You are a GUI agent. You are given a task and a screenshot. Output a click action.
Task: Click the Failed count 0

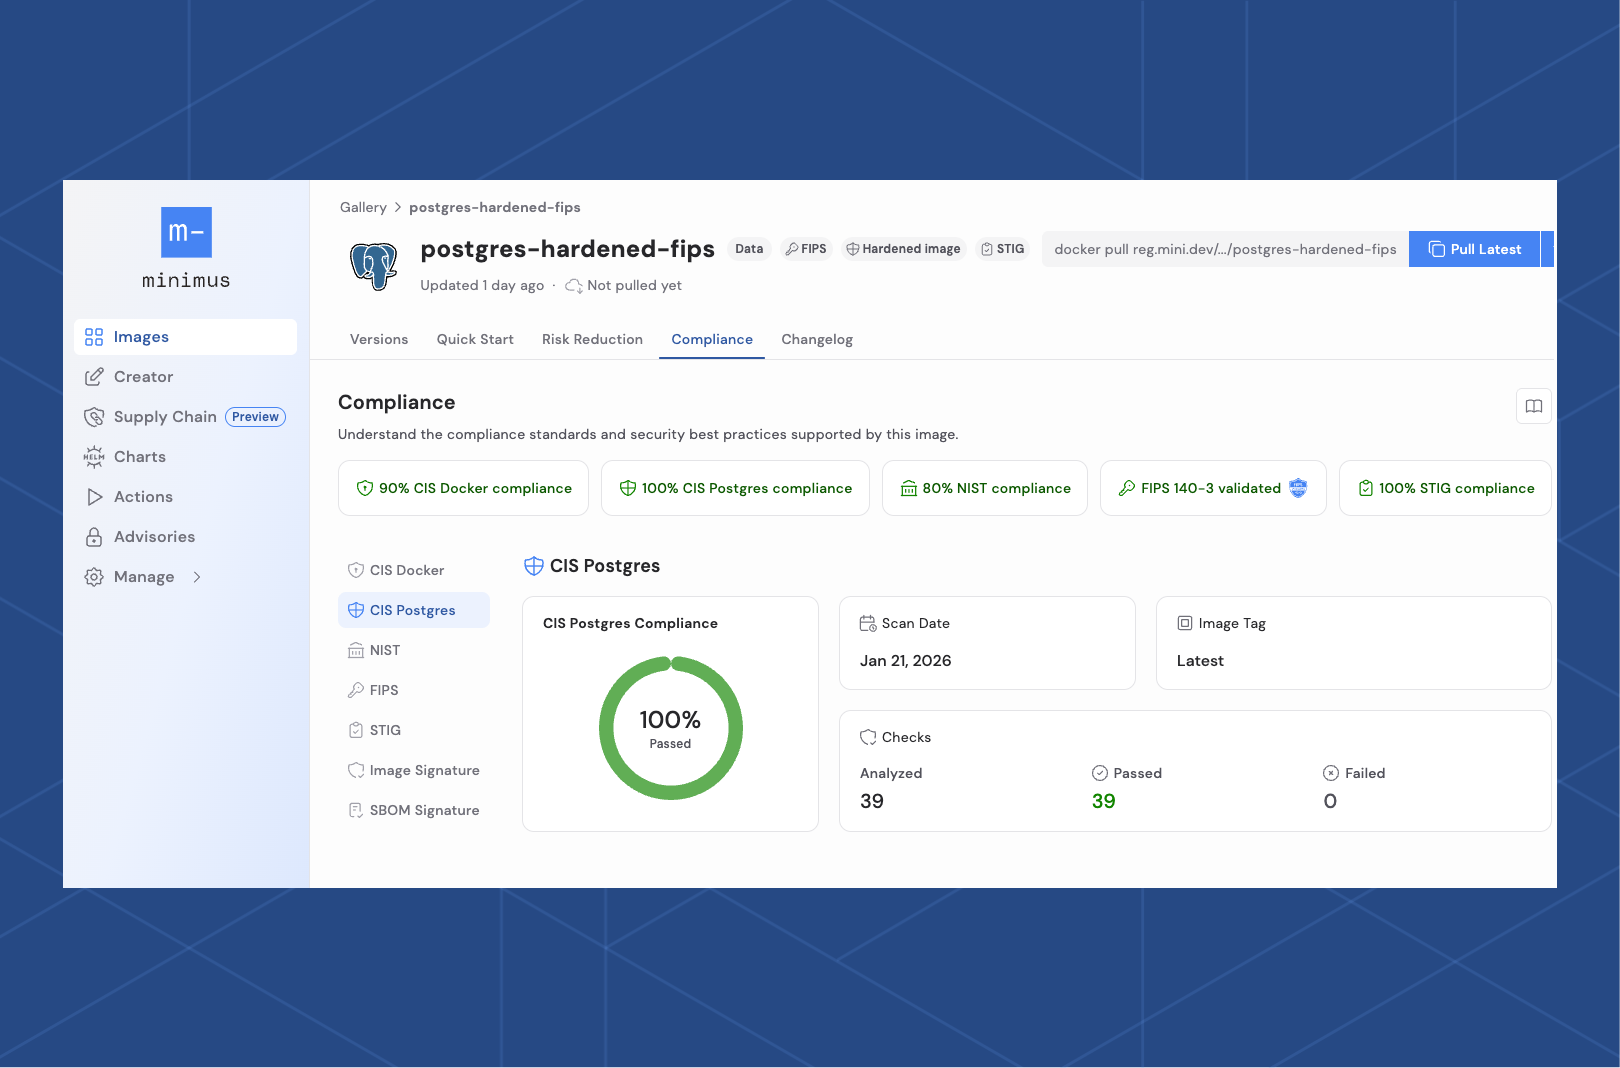(x=1330, y=801)
